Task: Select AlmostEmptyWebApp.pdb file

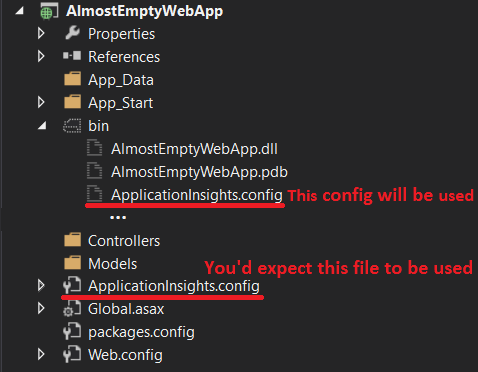Action: pyautogui.click(x=199, y=172)
